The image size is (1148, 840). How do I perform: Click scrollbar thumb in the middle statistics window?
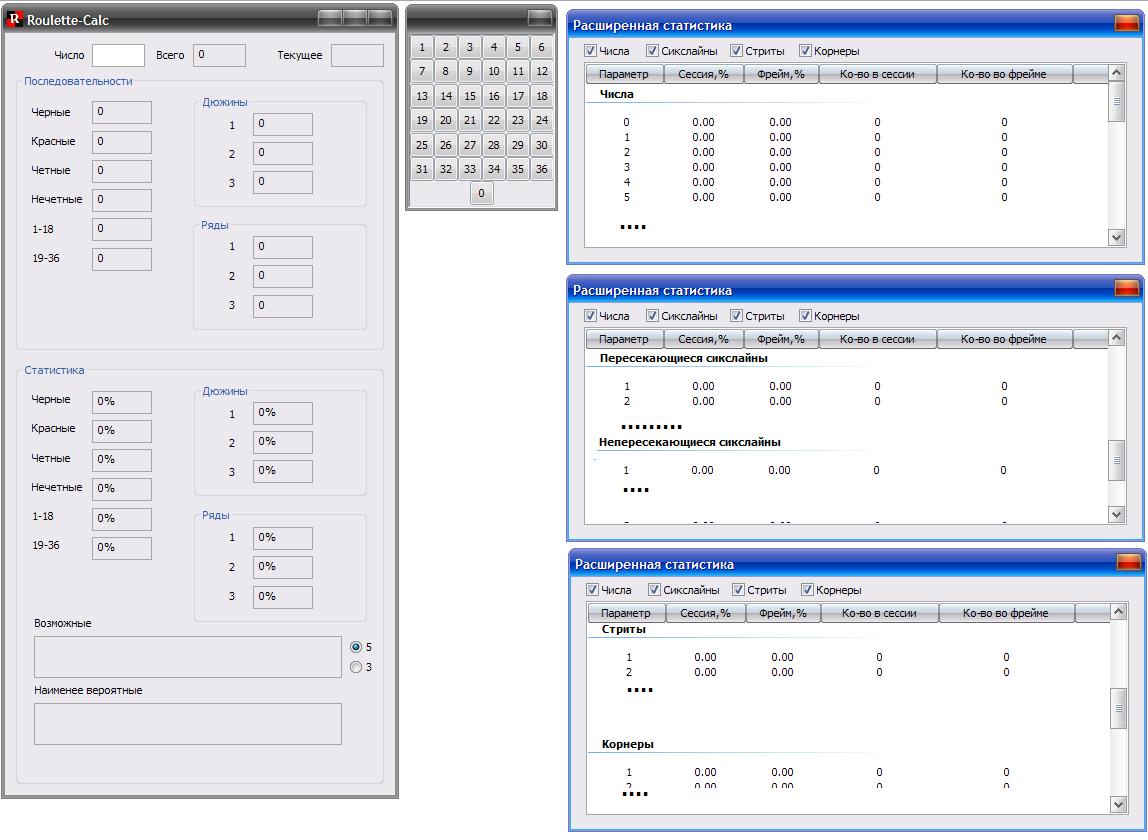pos(1116,460)
